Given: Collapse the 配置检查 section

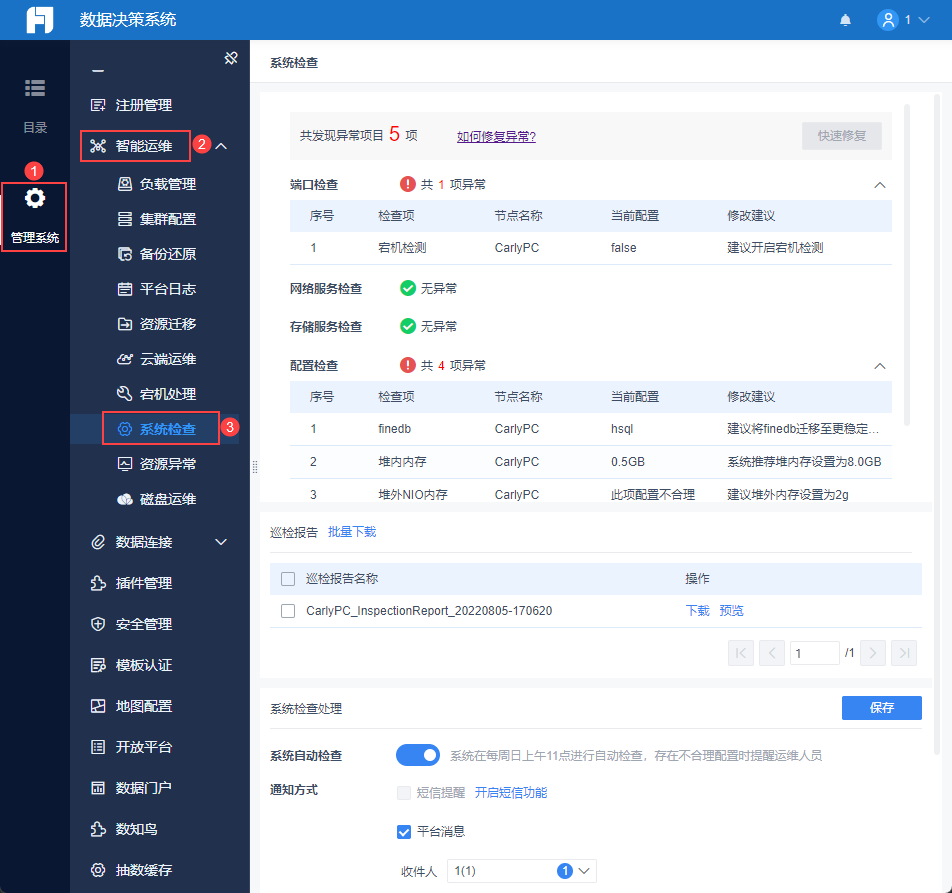Looking at the screenshot, I should click(x=880, y=366).
